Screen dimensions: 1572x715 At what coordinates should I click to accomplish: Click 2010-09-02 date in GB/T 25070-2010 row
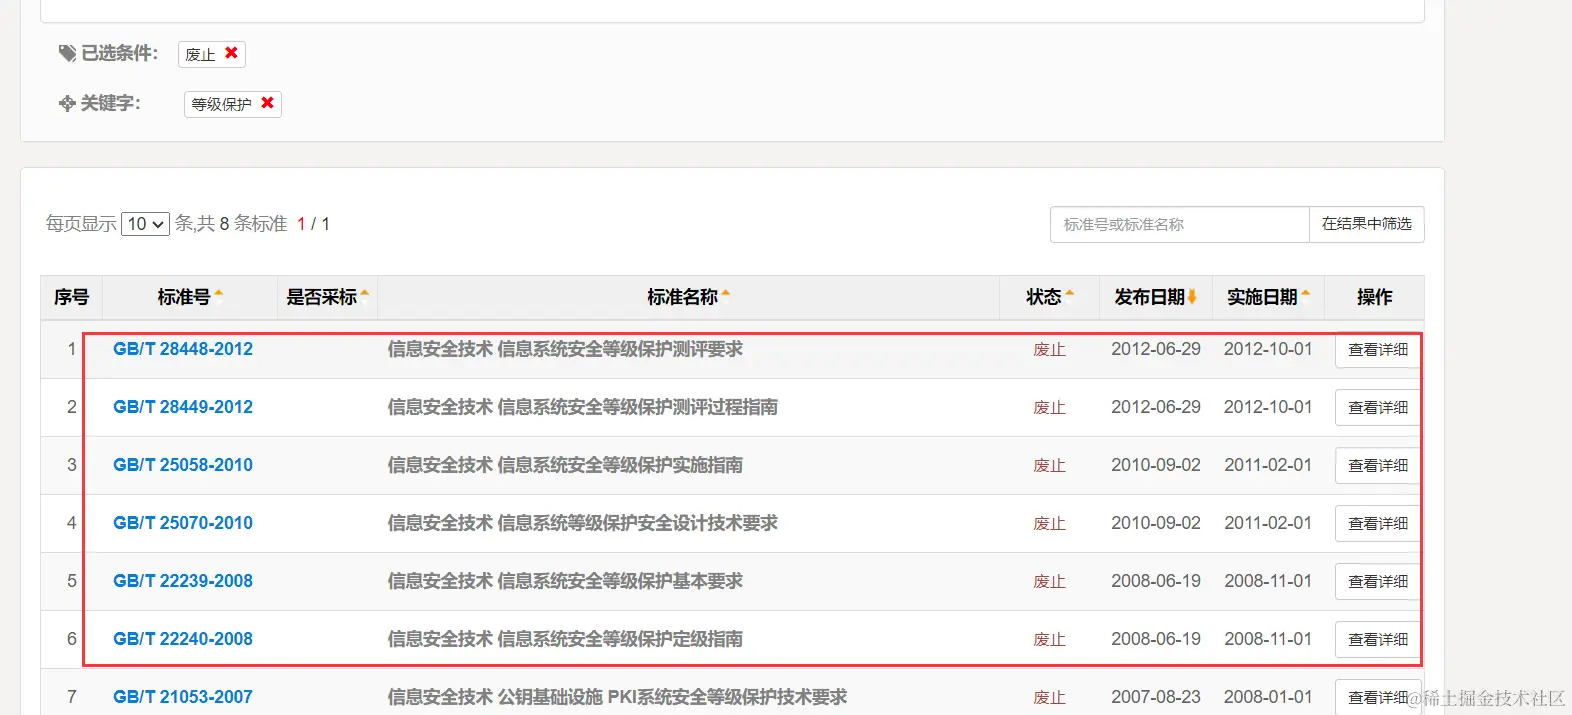click(x=1156, y=523)
